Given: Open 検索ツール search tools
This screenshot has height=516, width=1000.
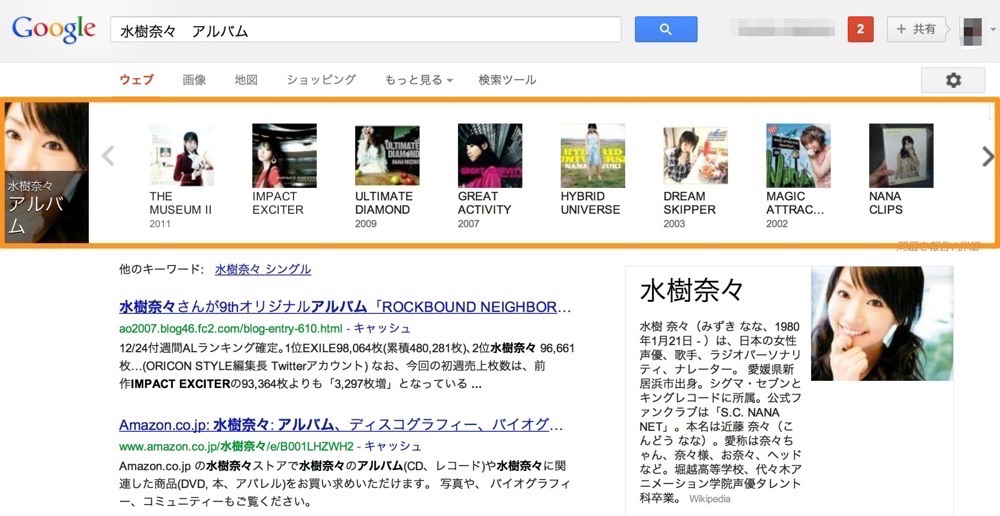Looking at the screenshot, I should click(507, 80).
